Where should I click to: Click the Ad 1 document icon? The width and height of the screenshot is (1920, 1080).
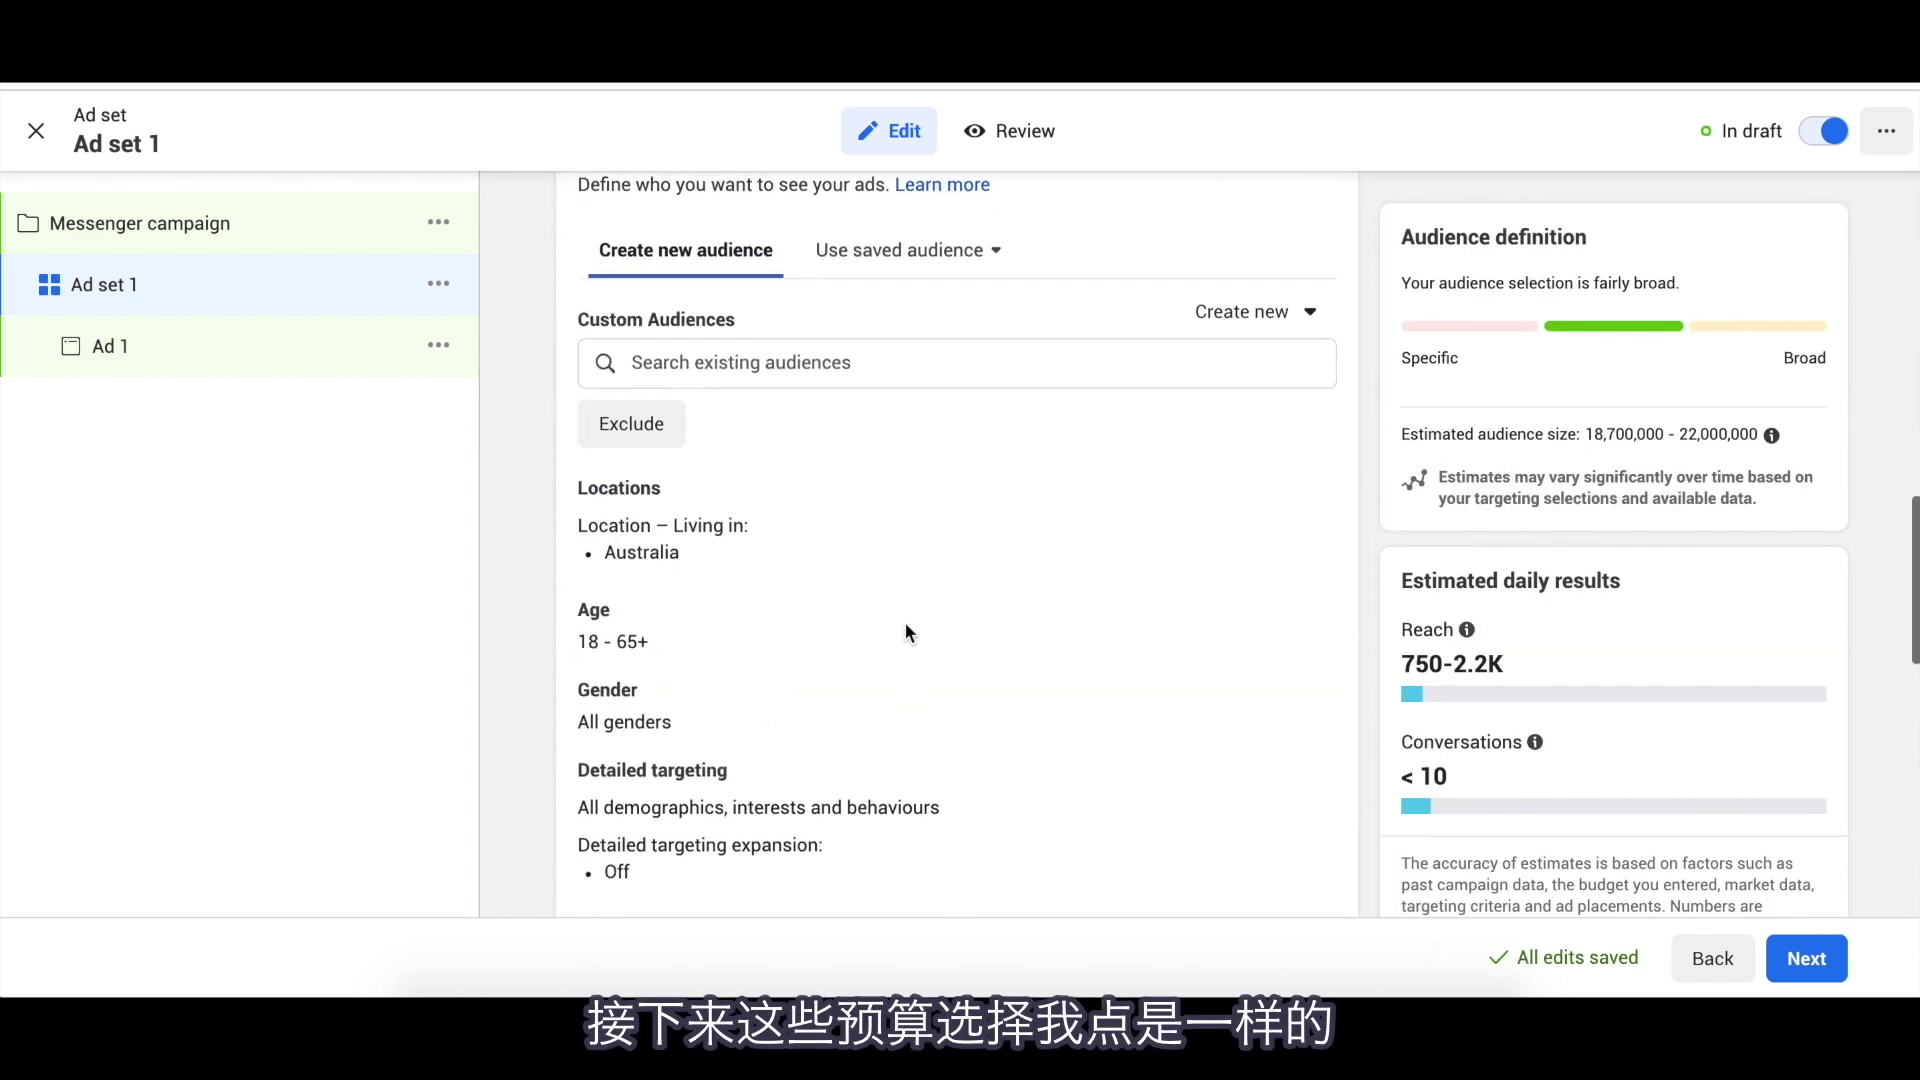pyautogui.click(x=70, y=345)
